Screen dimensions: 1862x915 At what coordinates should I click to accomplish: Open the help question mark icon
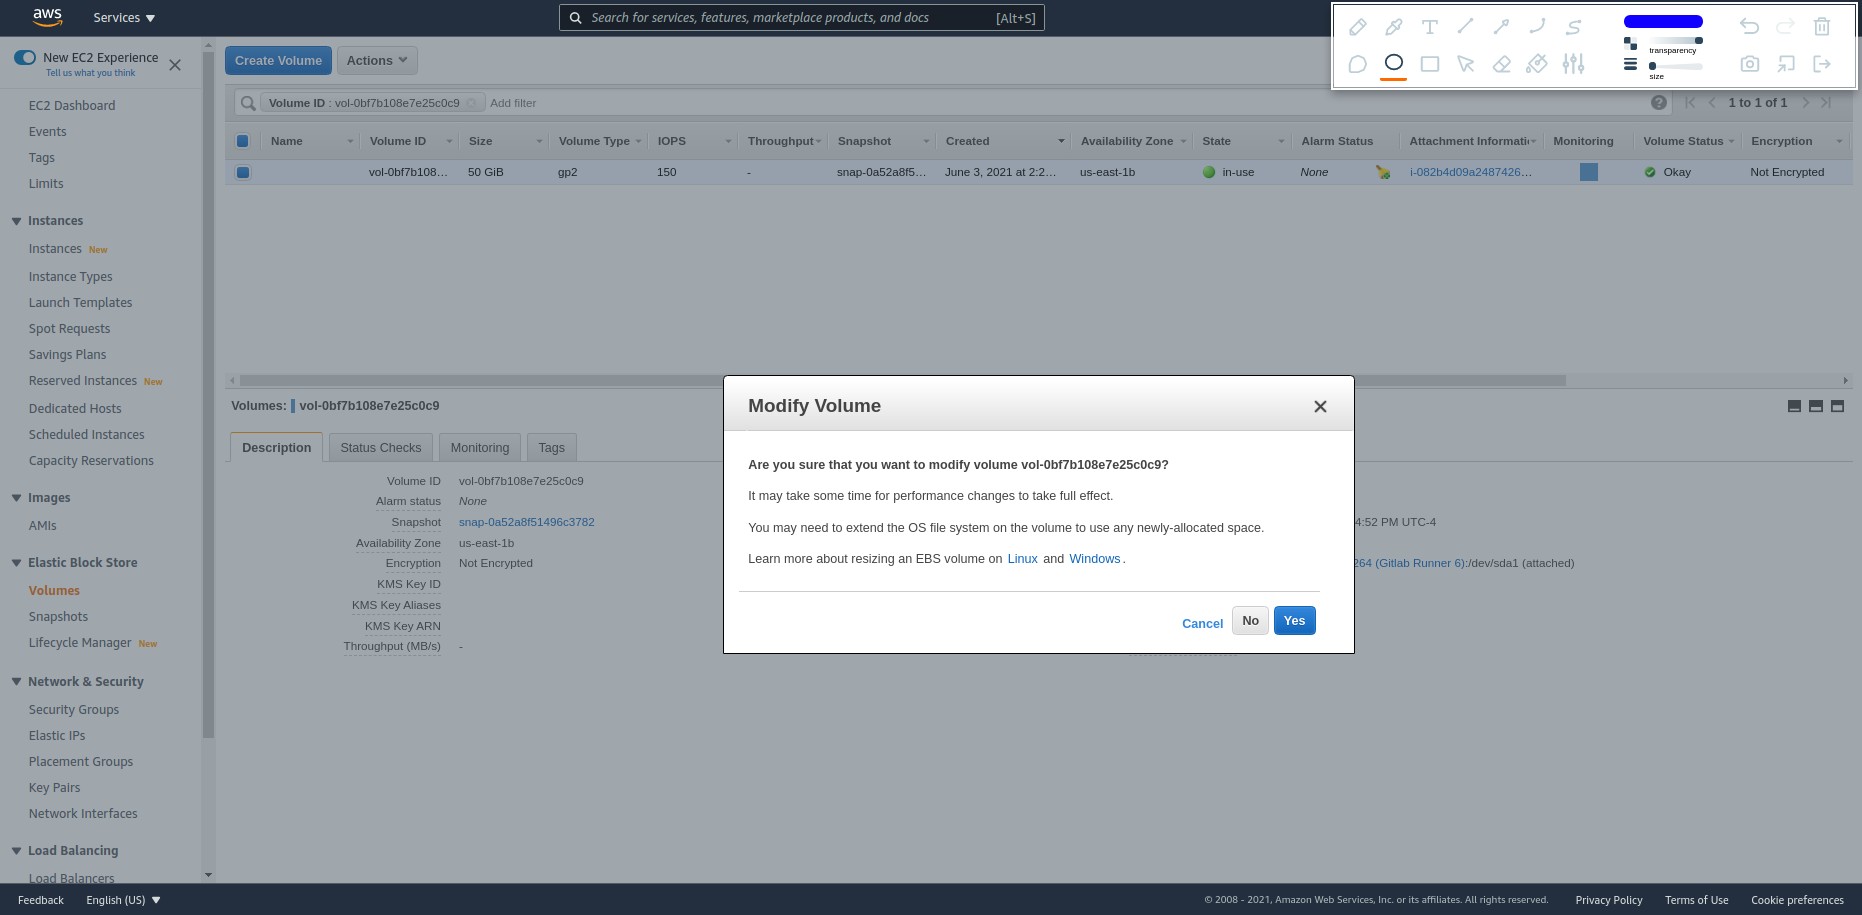coord(1658,102)
